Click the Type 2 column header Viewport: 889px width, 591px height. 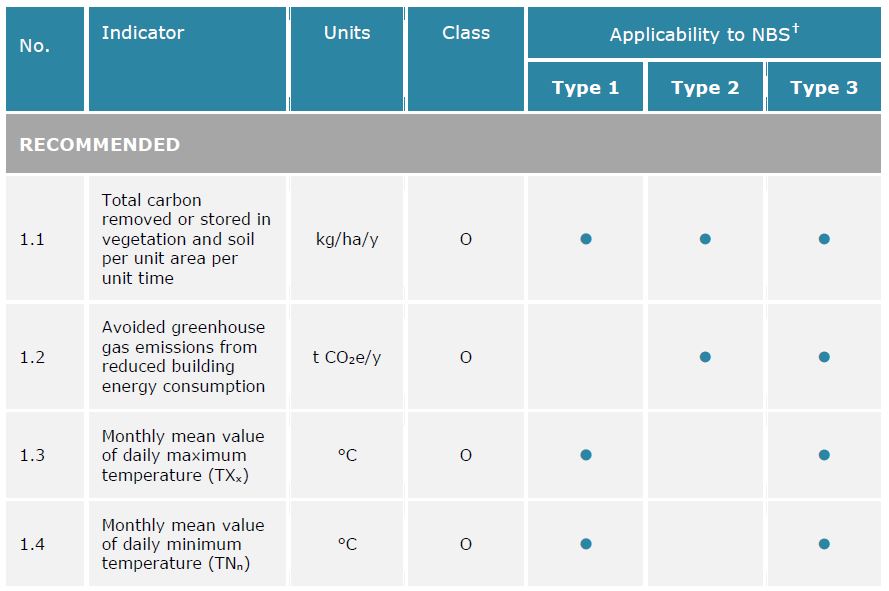pyautogui.click(x=705, y=88)
